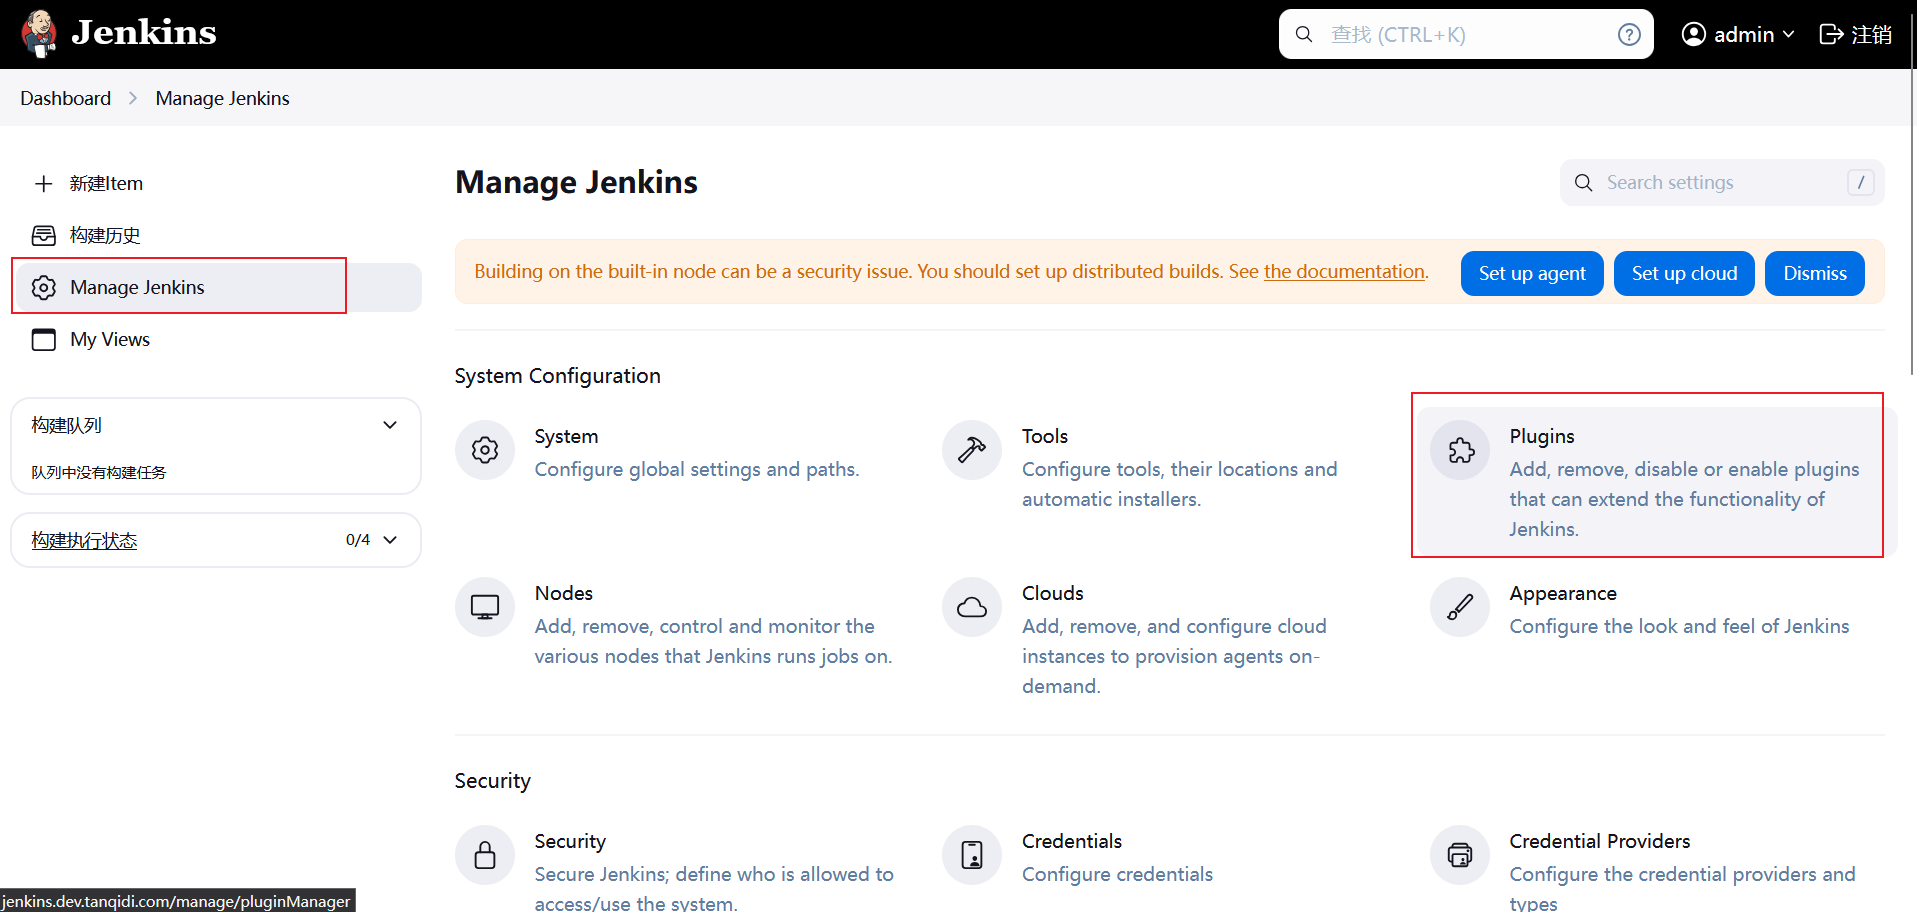The height and width of the screenshot is (912, 1917).
Task: Click the System gear icon
Action: click(485, 450)
